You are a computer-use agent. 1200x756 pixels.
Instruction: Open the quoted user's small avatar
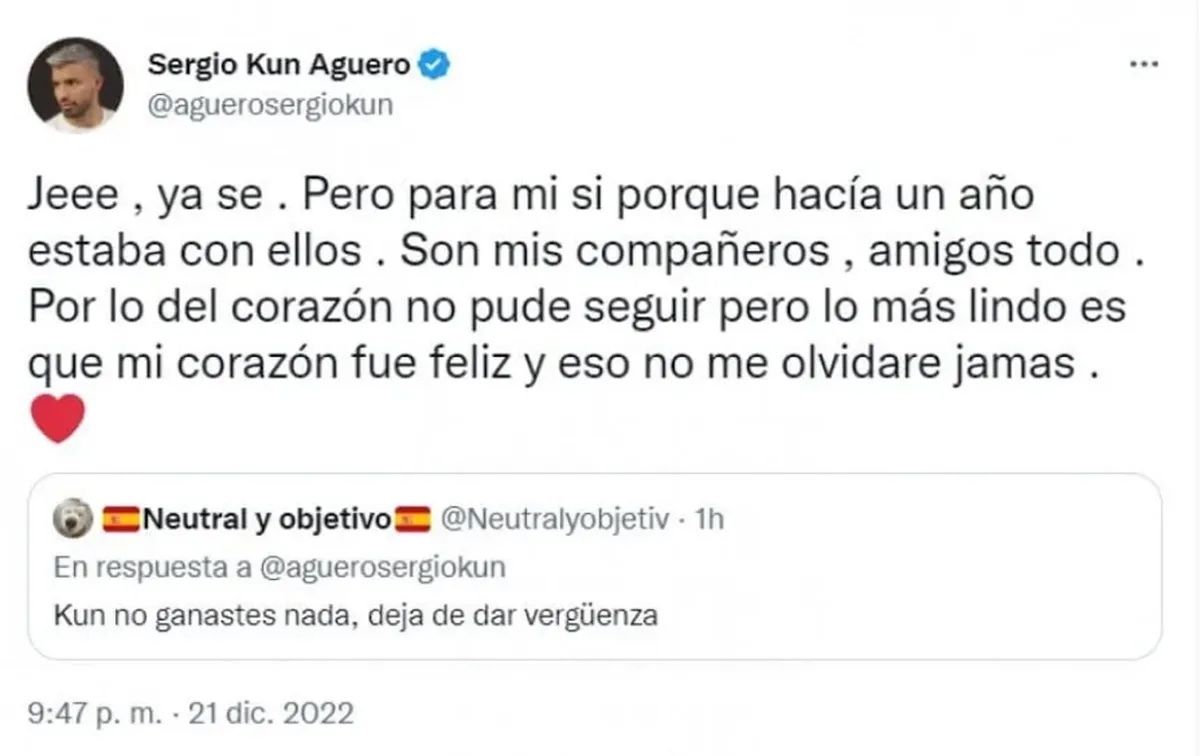click(x=76, y=519)
